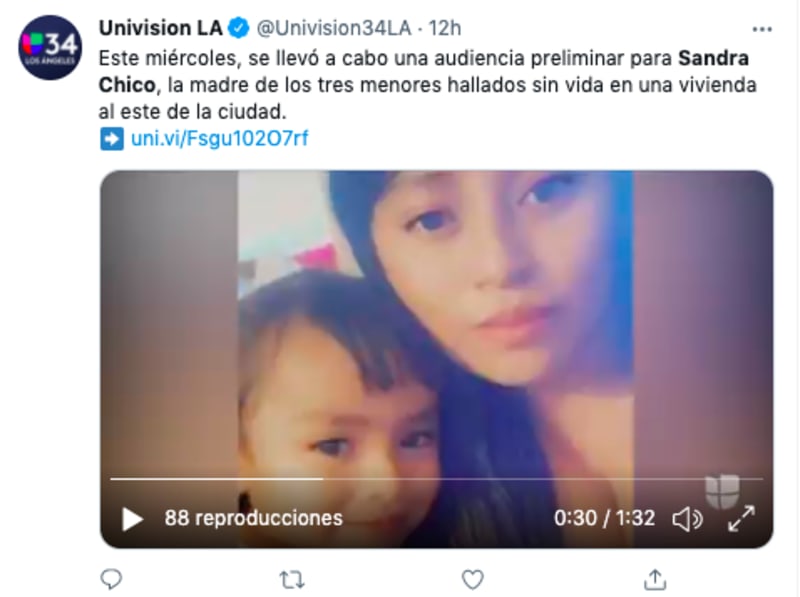Click the 88 reproducciones view count
The width and height of the screenshot is (800, 597).
254,518
